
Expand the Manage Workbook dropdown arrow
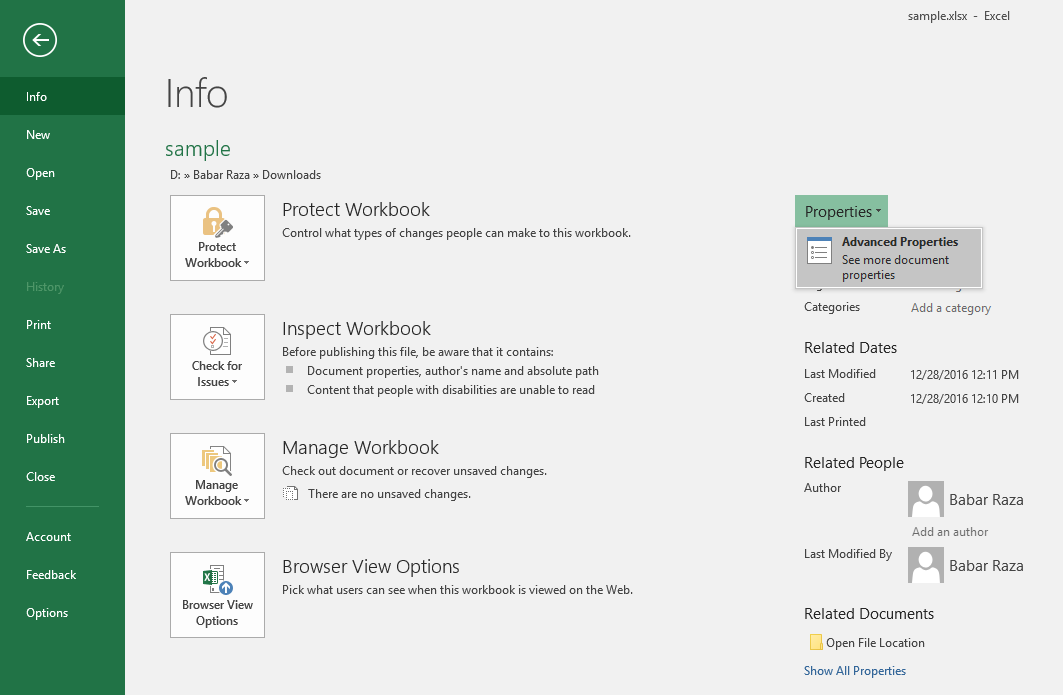[x=246, y=502]
